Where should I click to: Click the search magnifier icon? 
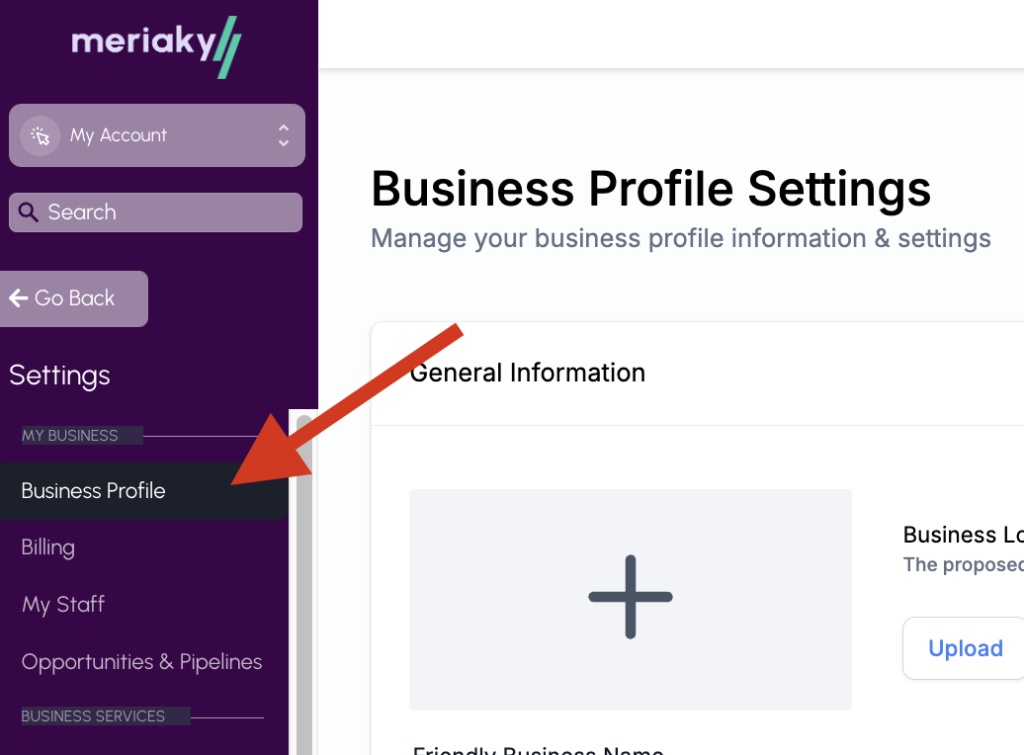pos(27,212)
